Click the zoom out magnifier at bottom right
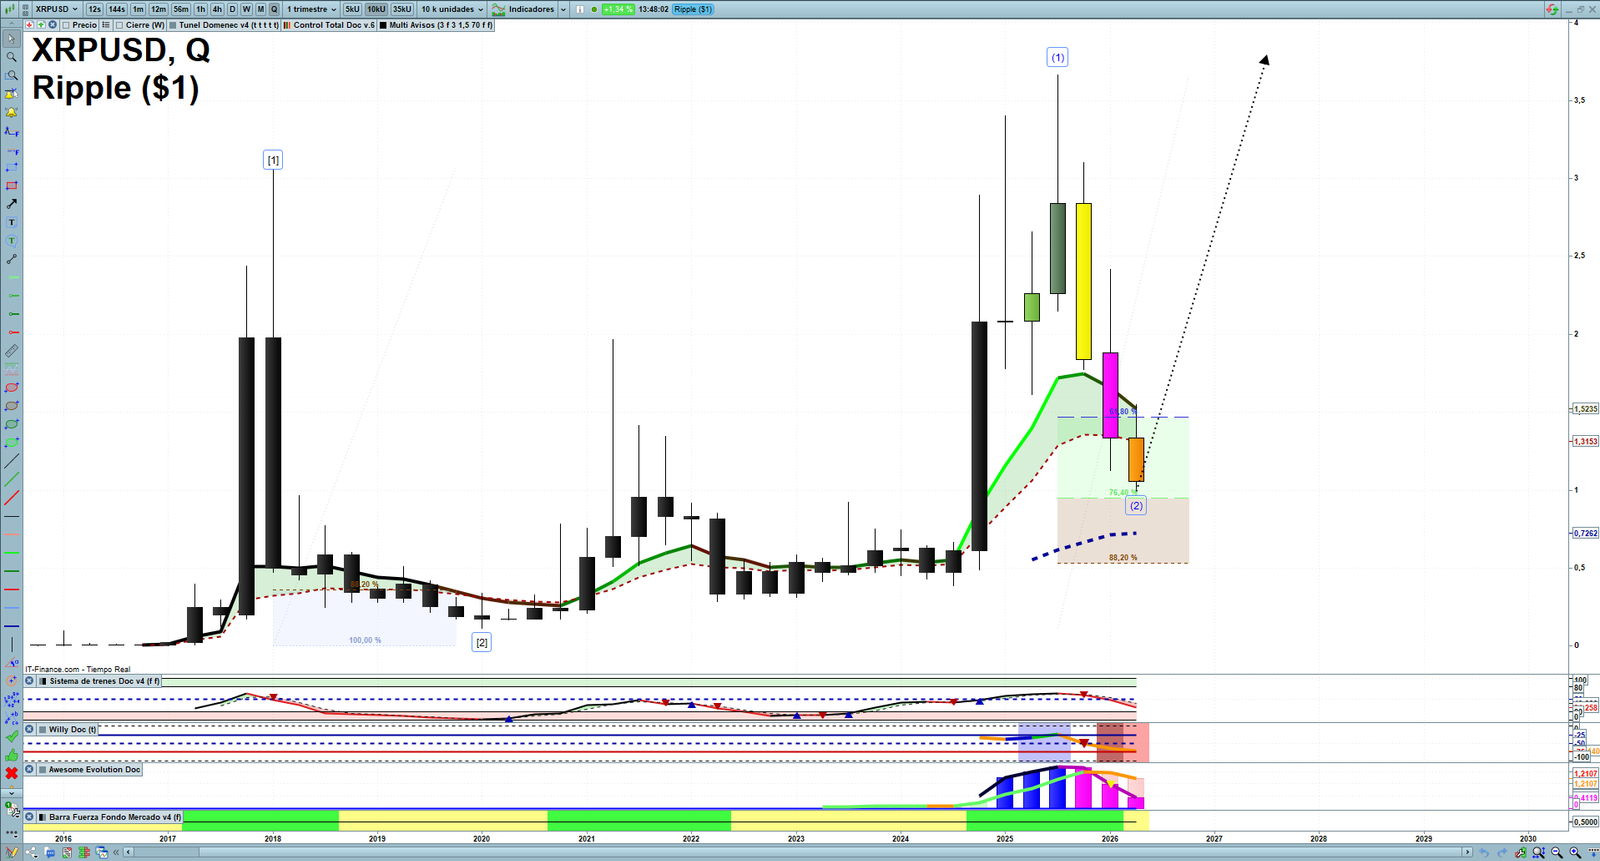 point(1556,852)
